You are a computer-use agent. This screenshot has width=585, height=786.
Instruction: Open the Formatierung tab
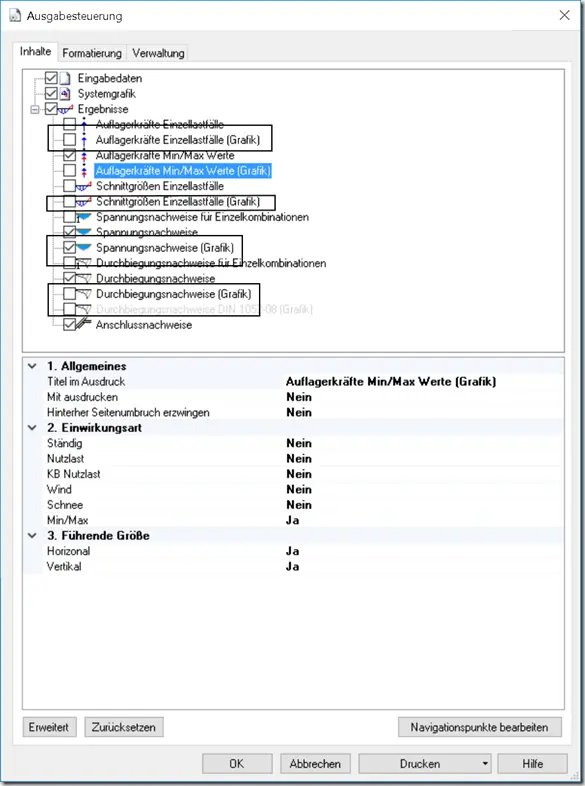(x=92, y=53)
